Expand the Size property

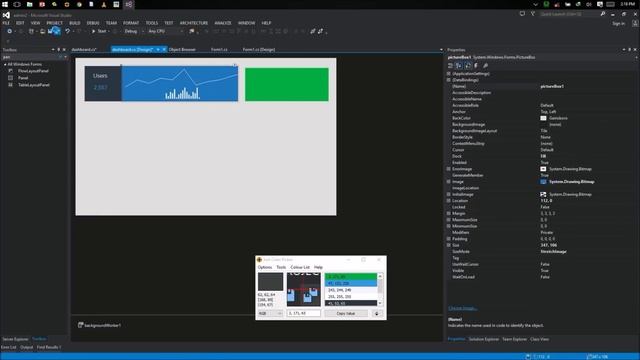[449, 245]
